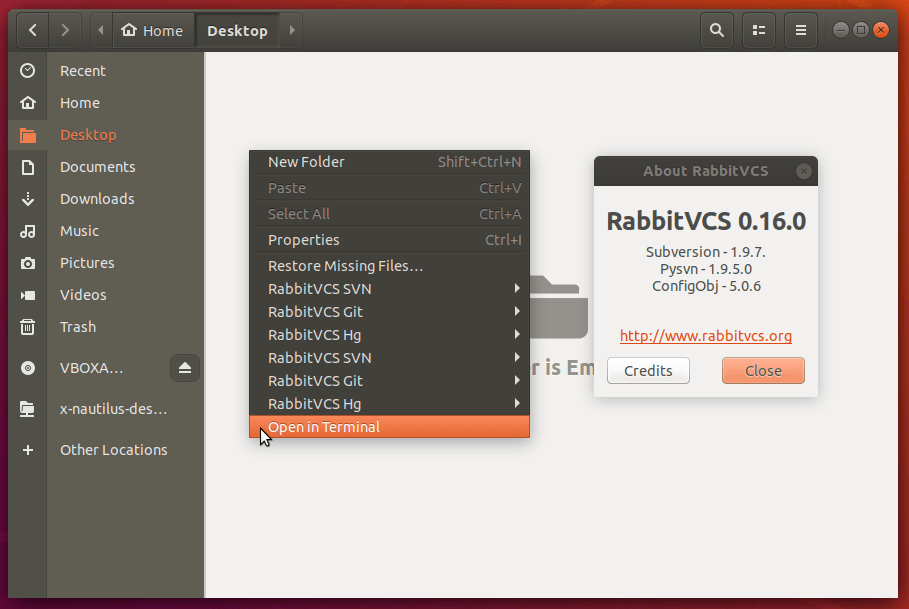The height and width of the screenshot is (609, 909).
Task: Click the About RabbitVCS title bar
Action: (x=706, y=171)
